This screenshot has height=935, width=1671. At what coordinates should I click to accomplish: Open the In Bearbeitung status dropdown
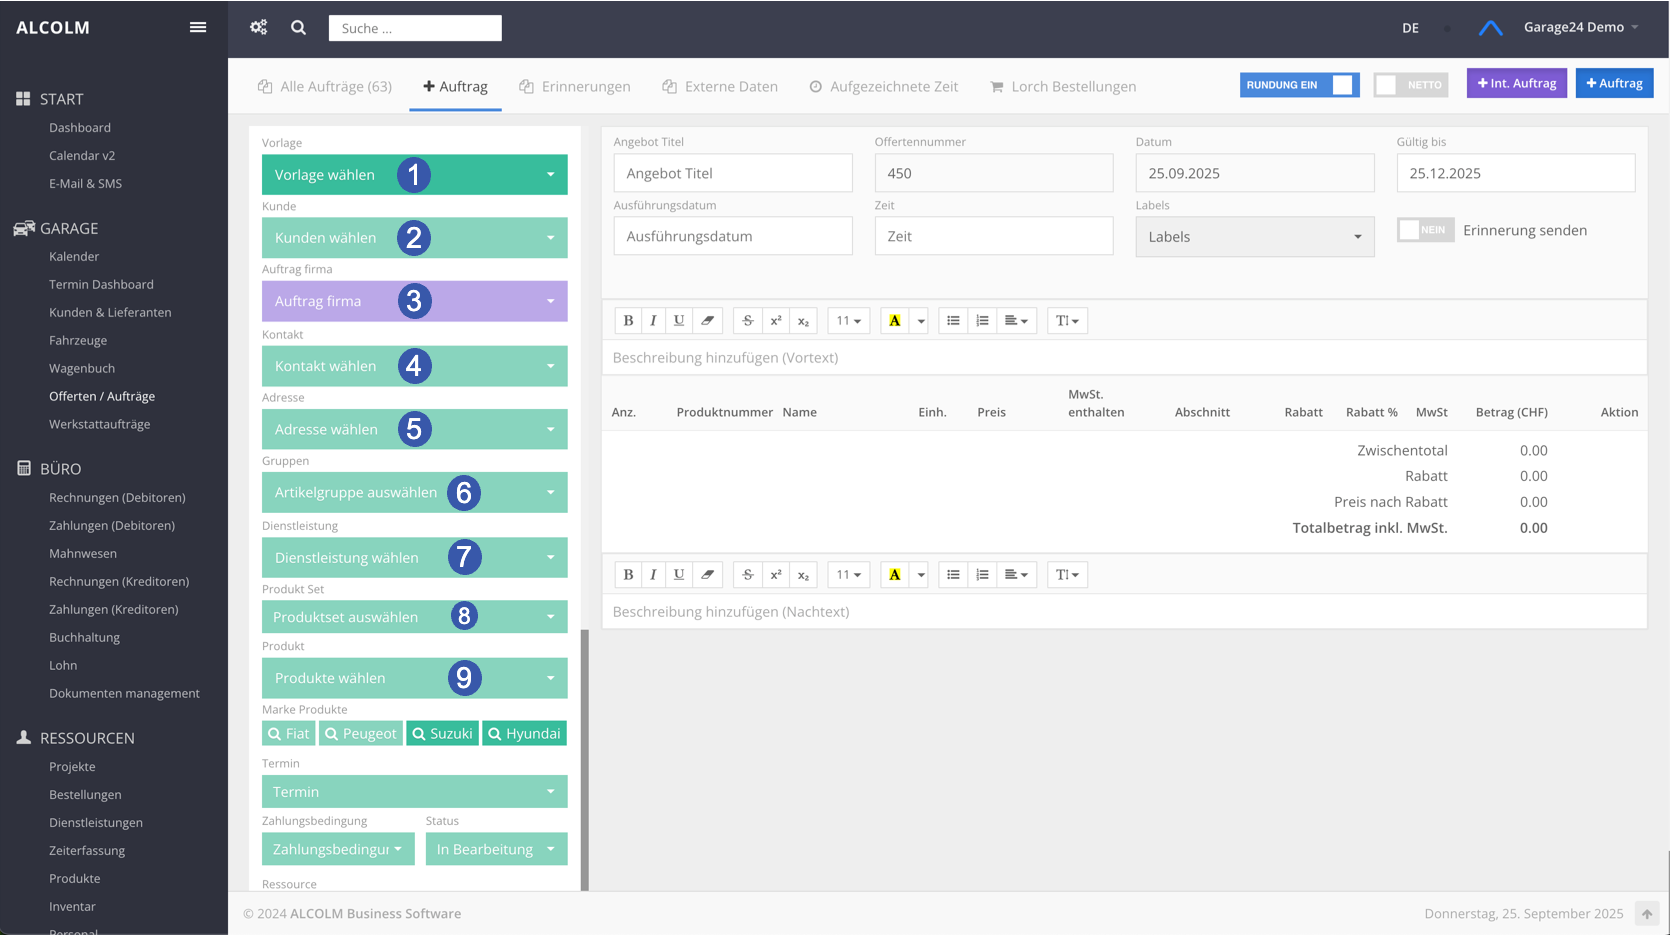496,849
